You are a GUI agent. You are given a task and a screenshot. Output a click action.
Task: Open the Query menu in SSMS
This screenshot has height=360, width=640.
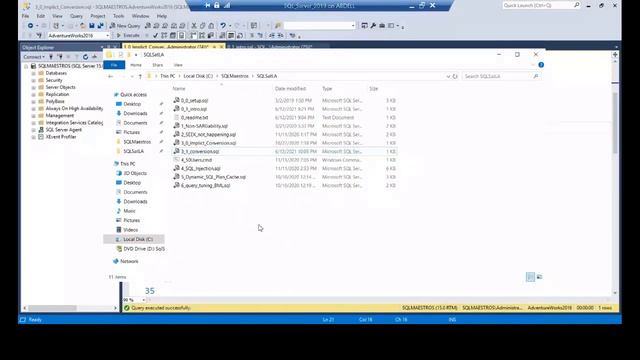[76, 16]
